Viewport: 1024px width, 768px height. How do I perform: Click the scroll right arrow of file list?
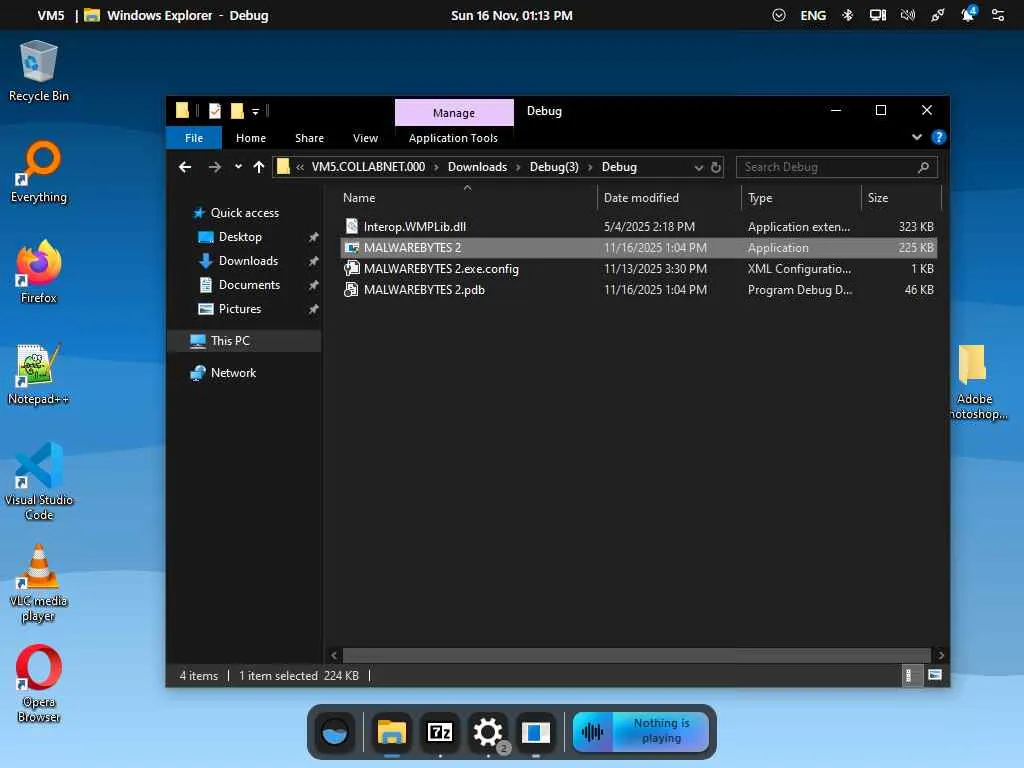[940, 655]
